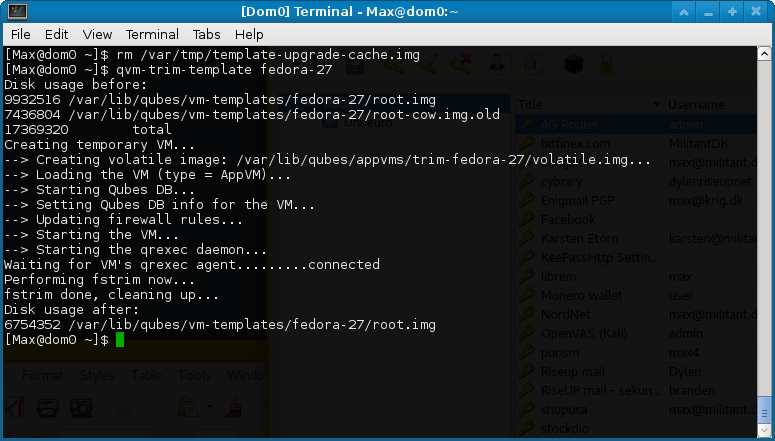Open the File menu
The height and width of the screenshot is (441, 775).
21,35
